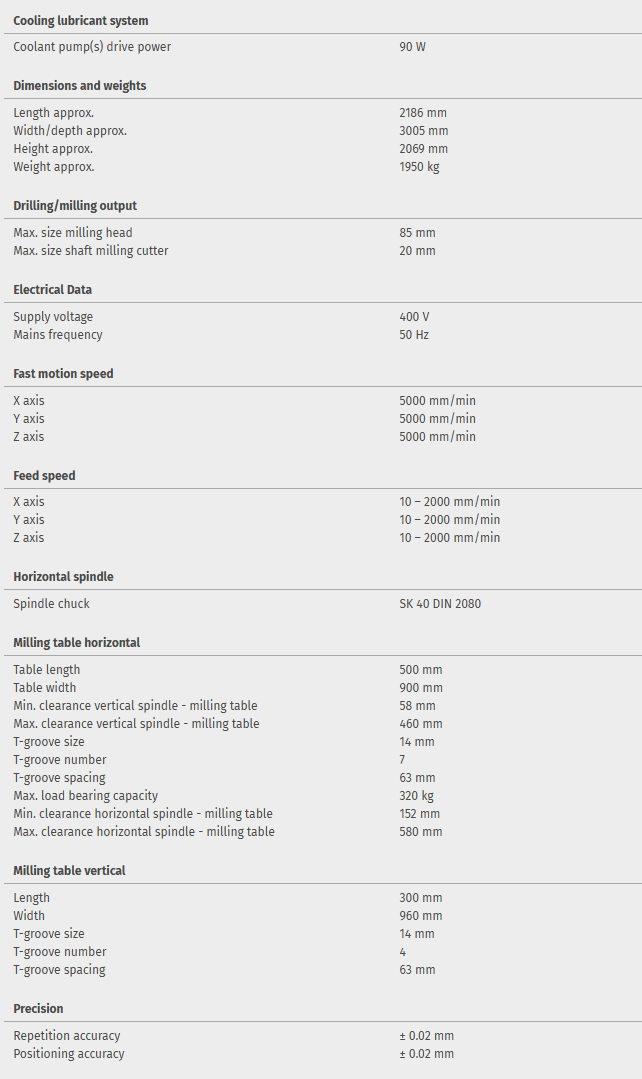Select the 400 V supply voltage value
Viewport: 642px width, 1079px height.
coord(414,317)
